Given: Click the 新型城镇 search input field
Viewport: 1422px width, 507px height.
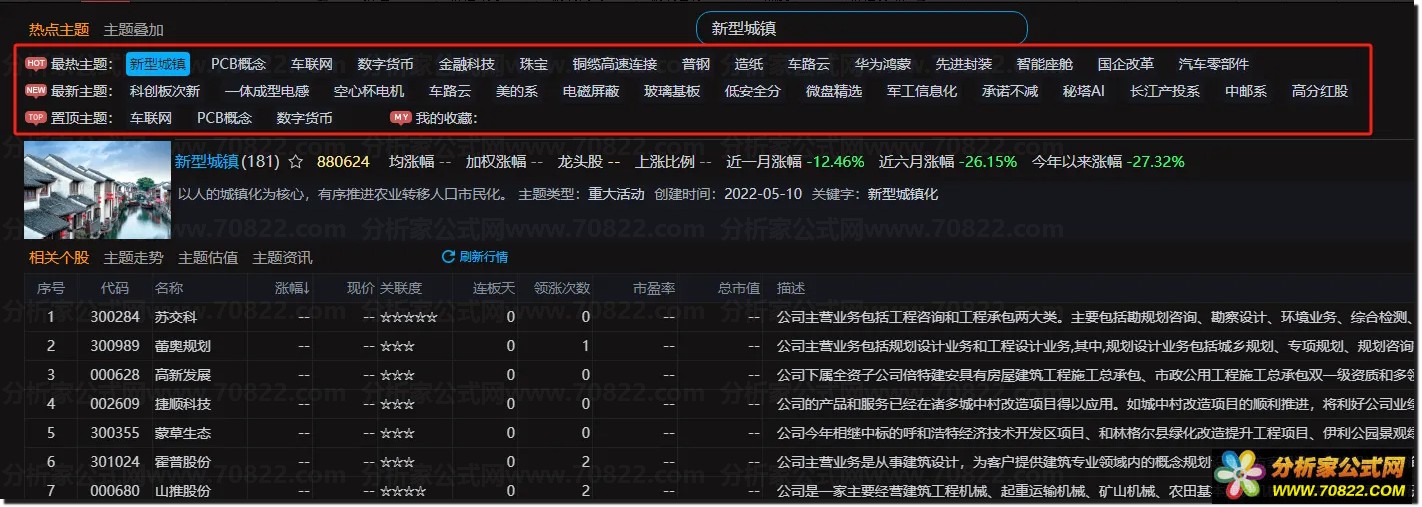Looking at the screenshot, I should (862, 28).
